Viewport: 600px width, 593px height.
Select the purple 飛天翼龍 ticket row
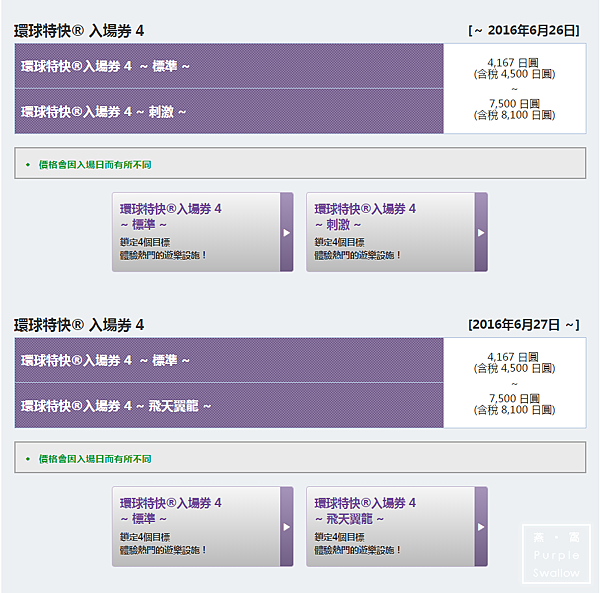[x=229, y=406]
